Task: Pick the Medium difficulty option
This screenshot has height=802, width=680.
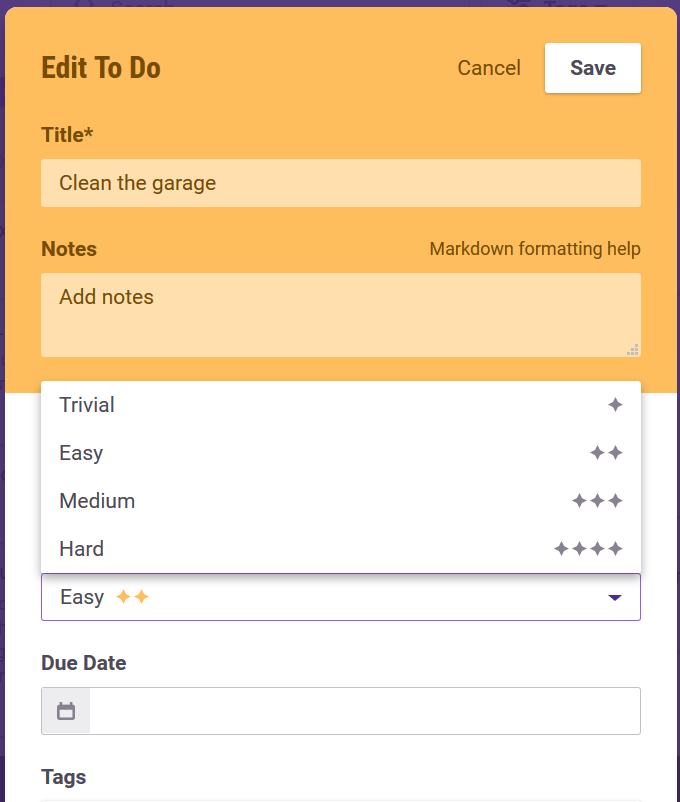Action: point(97,501)
